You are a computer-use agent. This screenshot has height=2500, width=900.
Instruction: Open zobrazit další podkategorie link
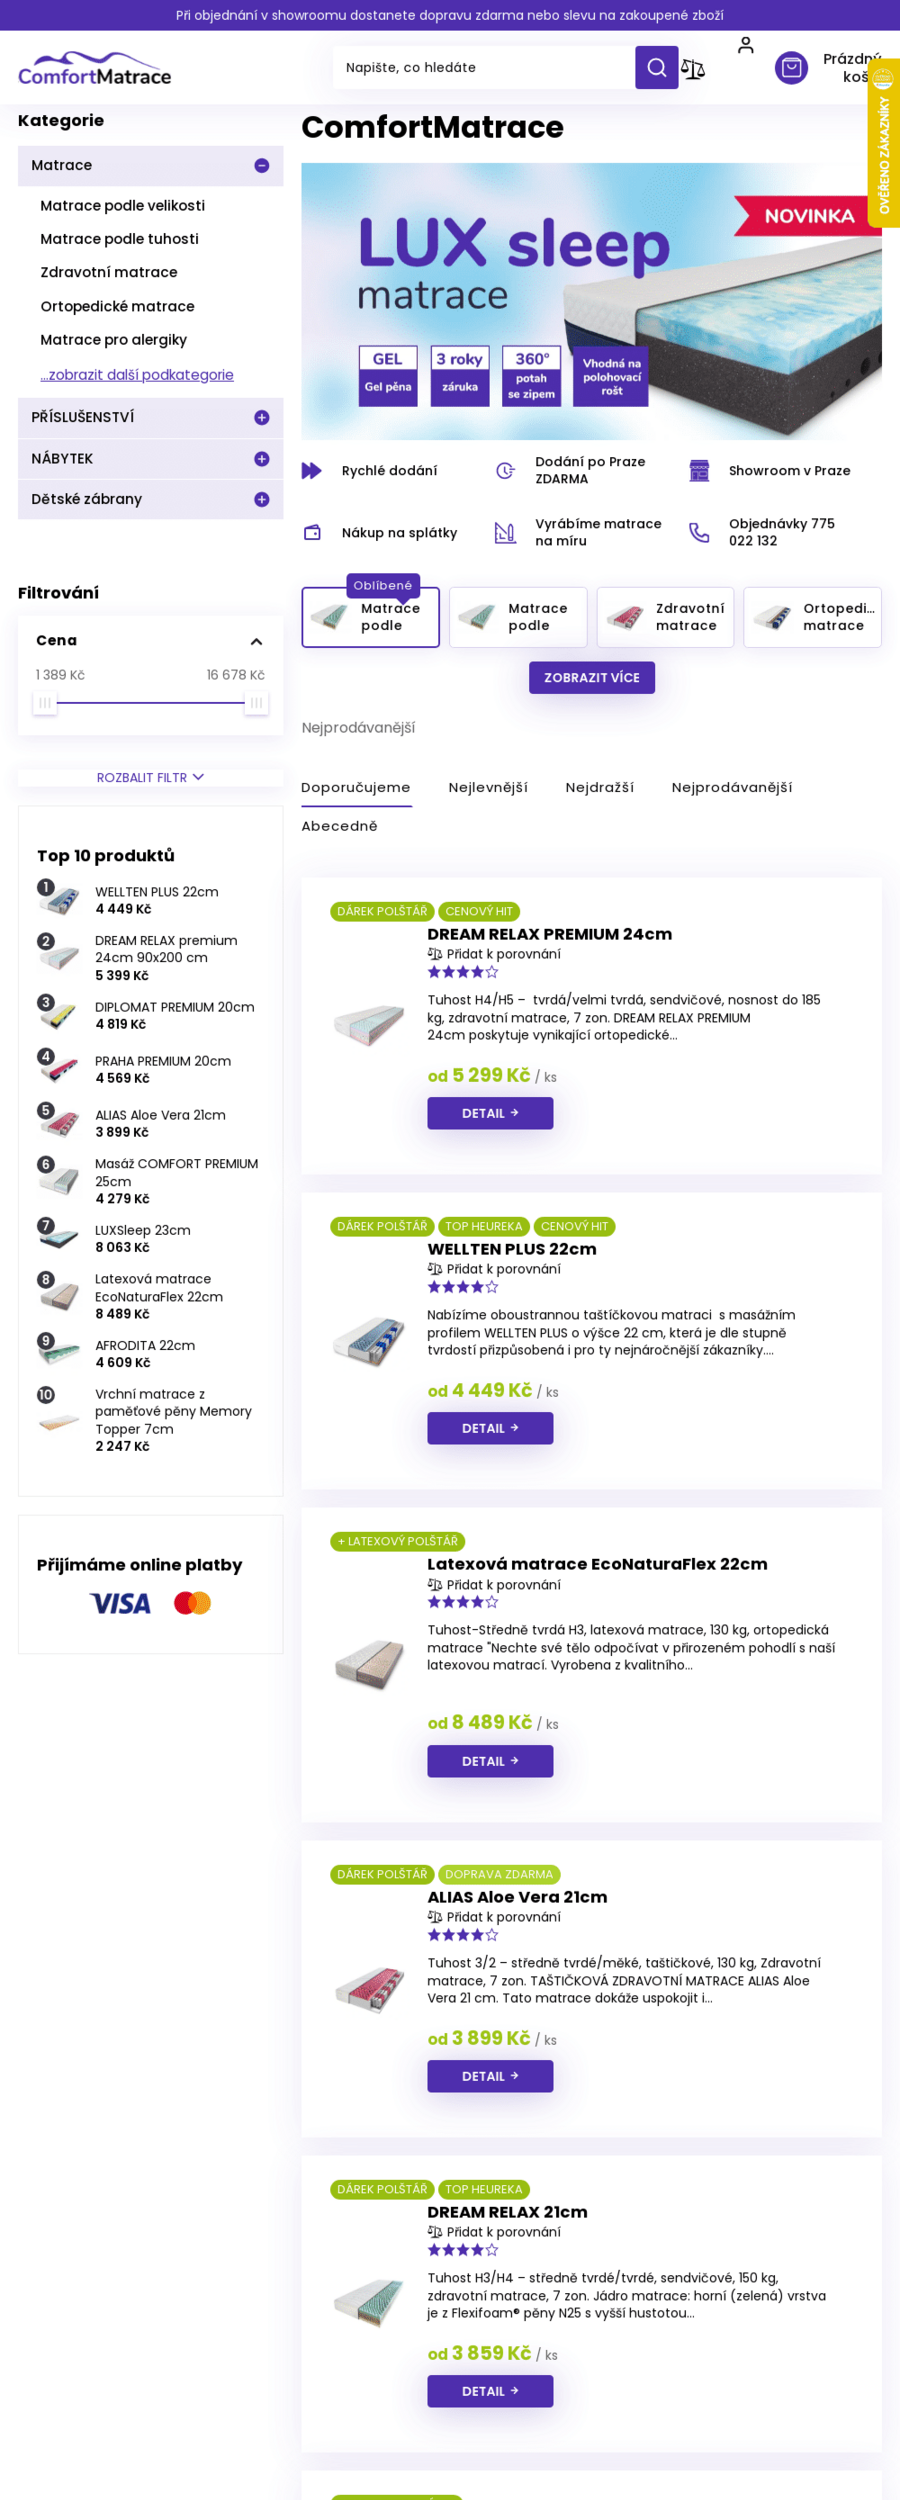pyautogui.click(x=137, y=375)
